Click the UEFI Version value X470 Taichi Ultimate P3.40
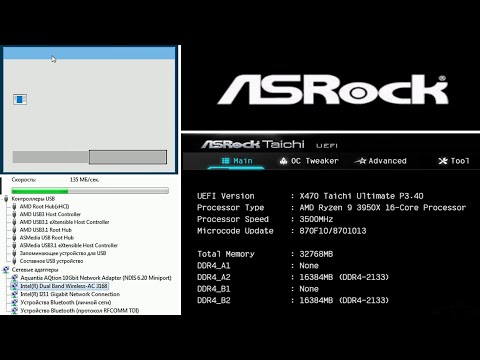Viewport: 480px width, 360px height. coord(361,196)
